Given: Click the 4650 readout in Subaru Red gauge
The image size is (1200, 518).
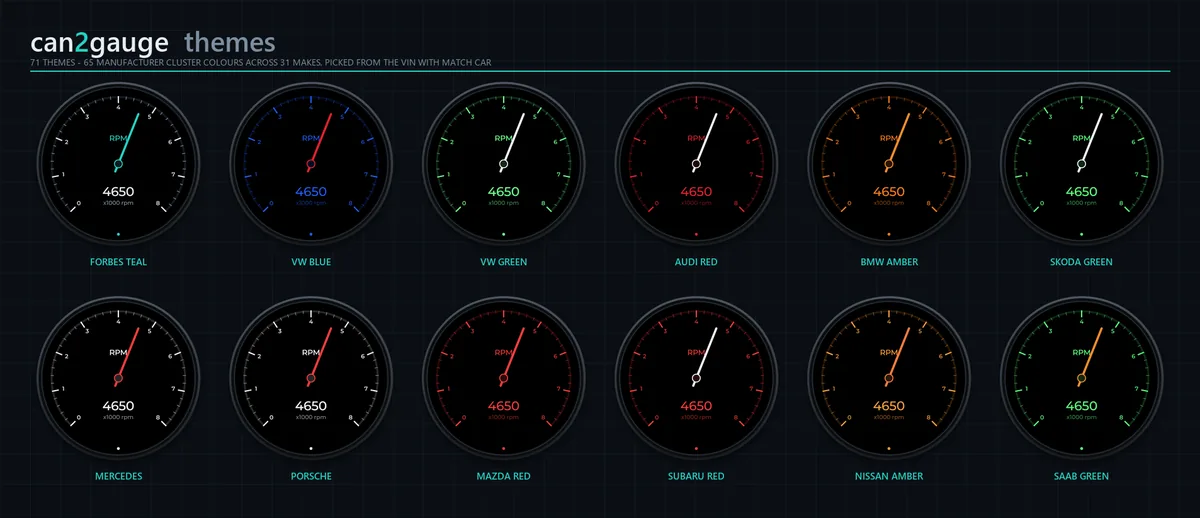Looking at the screenshot, I should tap(696, 406).
